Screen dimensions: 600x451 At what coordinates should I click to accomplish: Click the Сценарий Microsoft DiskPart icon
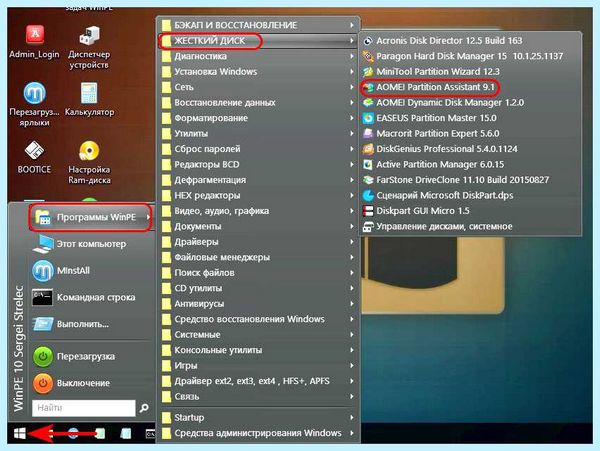click(x=368, y=195)
